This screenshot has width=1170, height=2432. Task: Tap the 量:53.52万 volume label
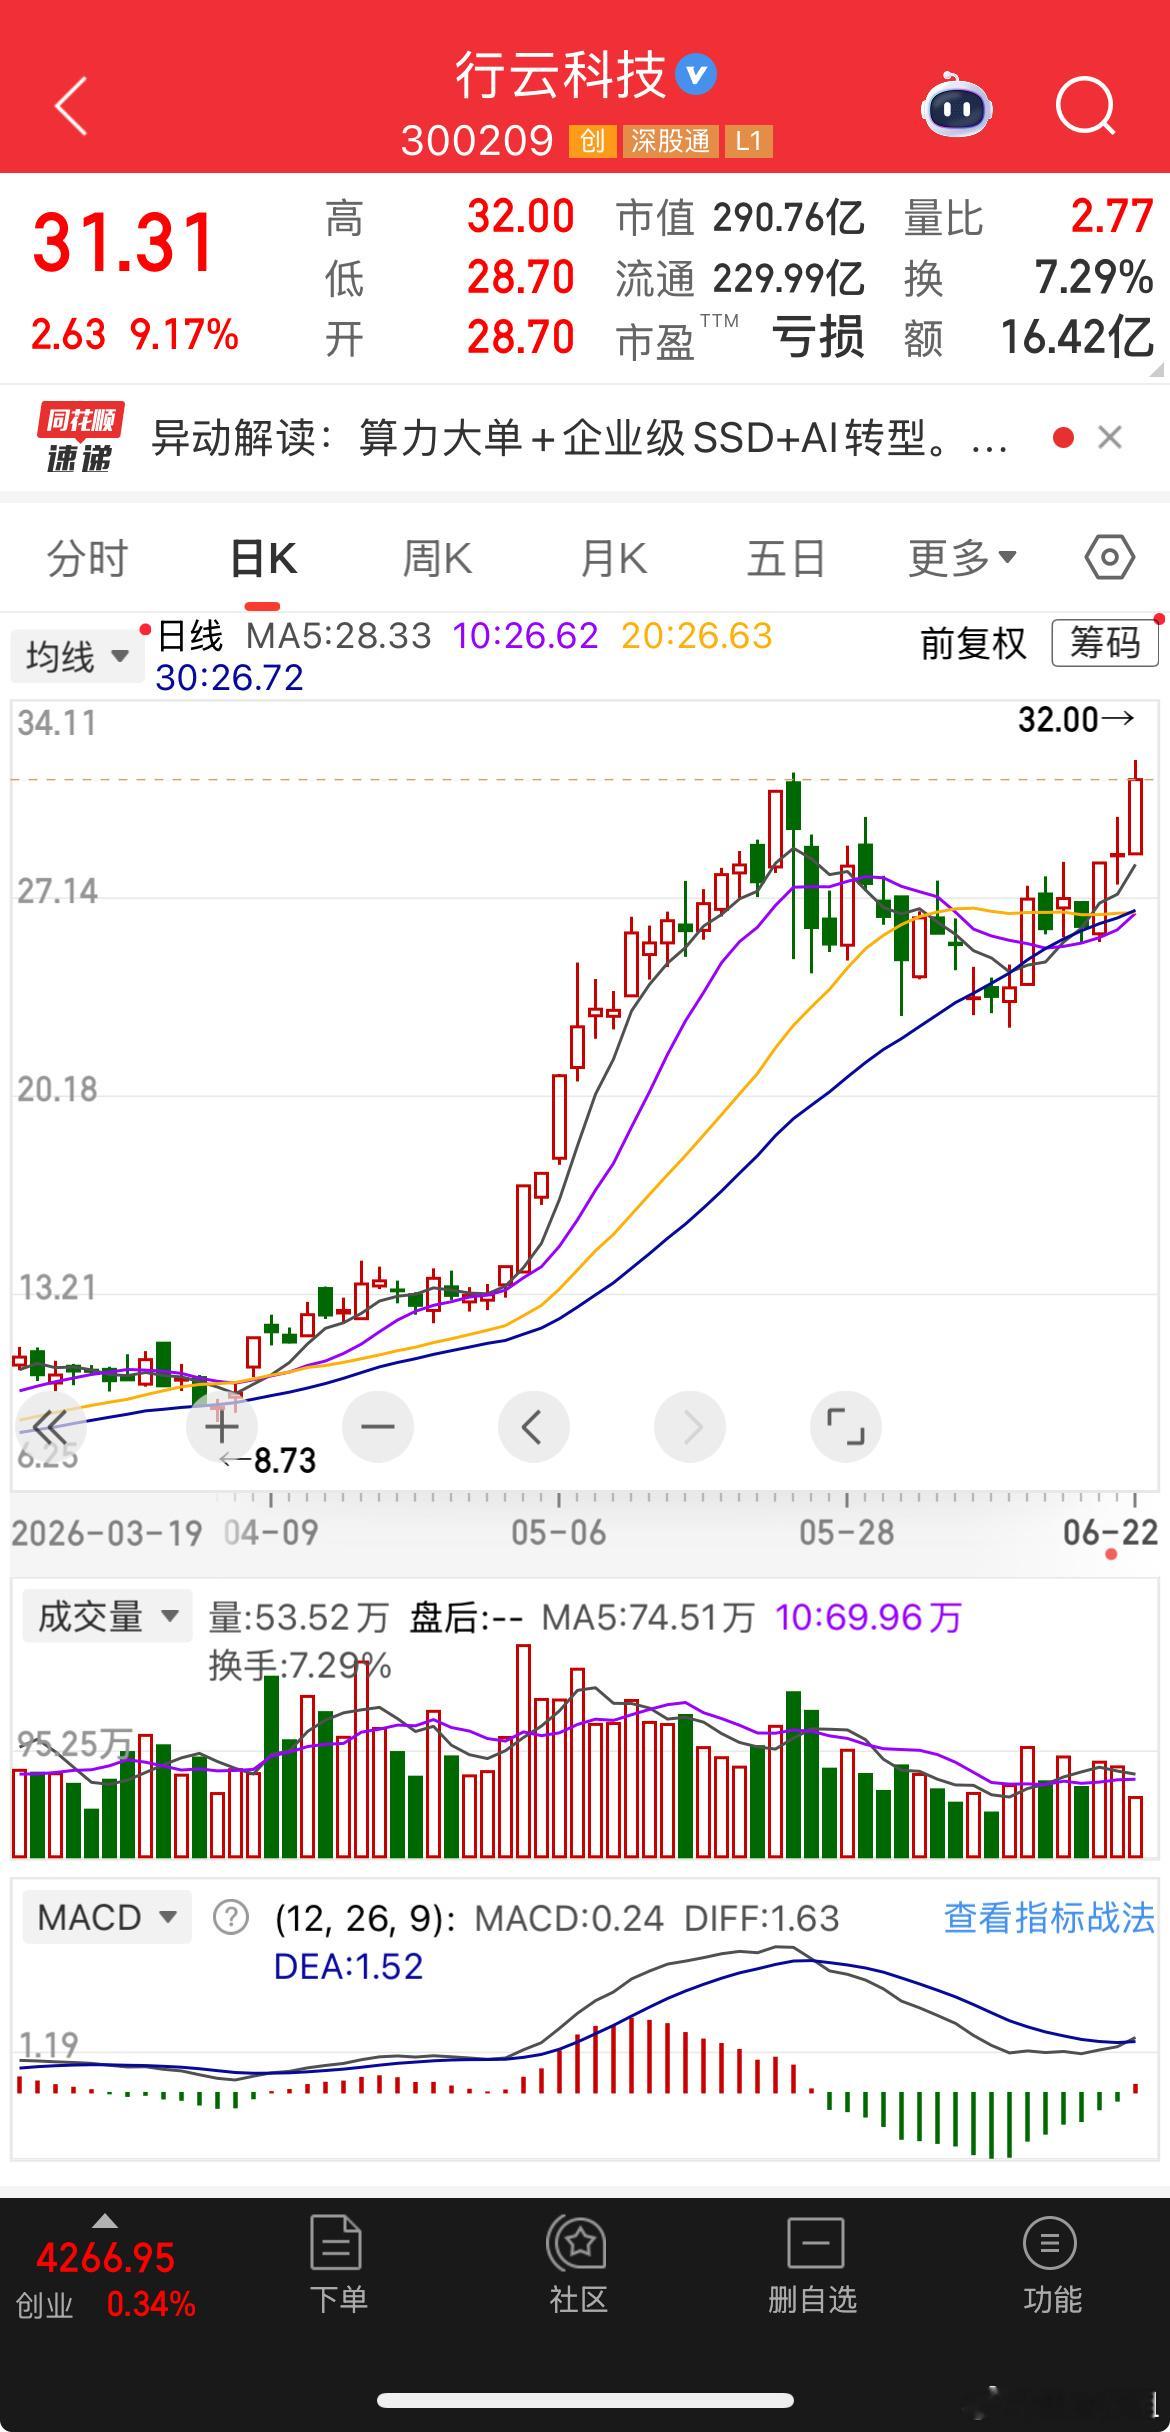[298, 1616]
